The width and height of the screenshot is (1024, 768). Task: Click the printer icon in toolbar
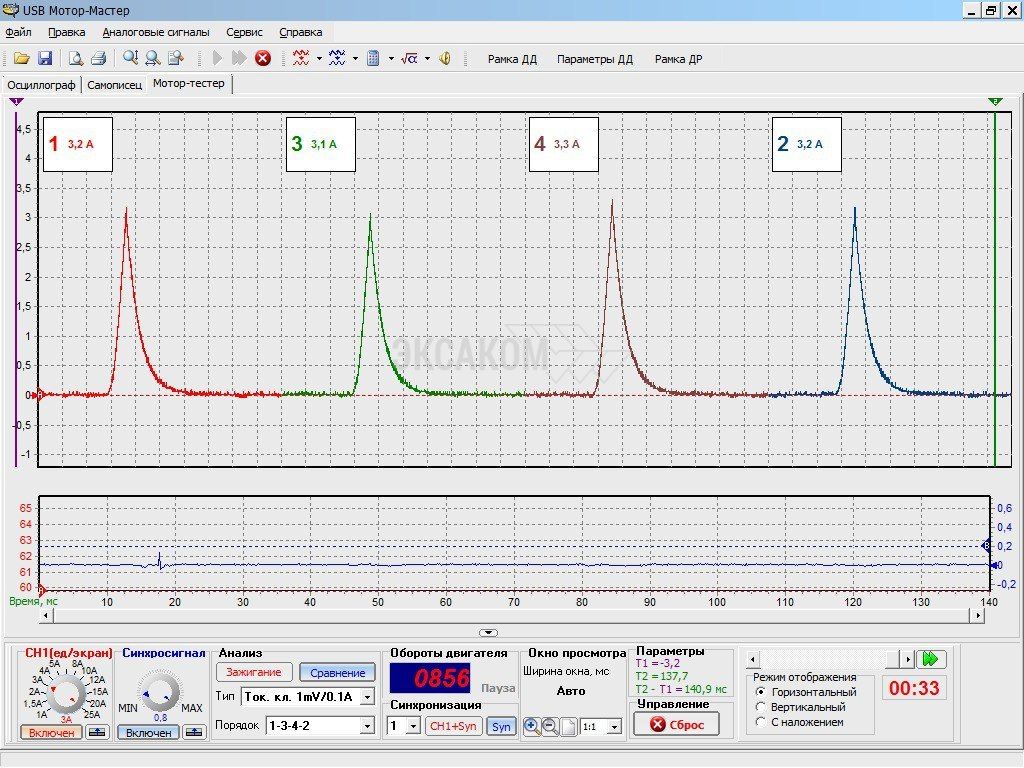[98, 58]
